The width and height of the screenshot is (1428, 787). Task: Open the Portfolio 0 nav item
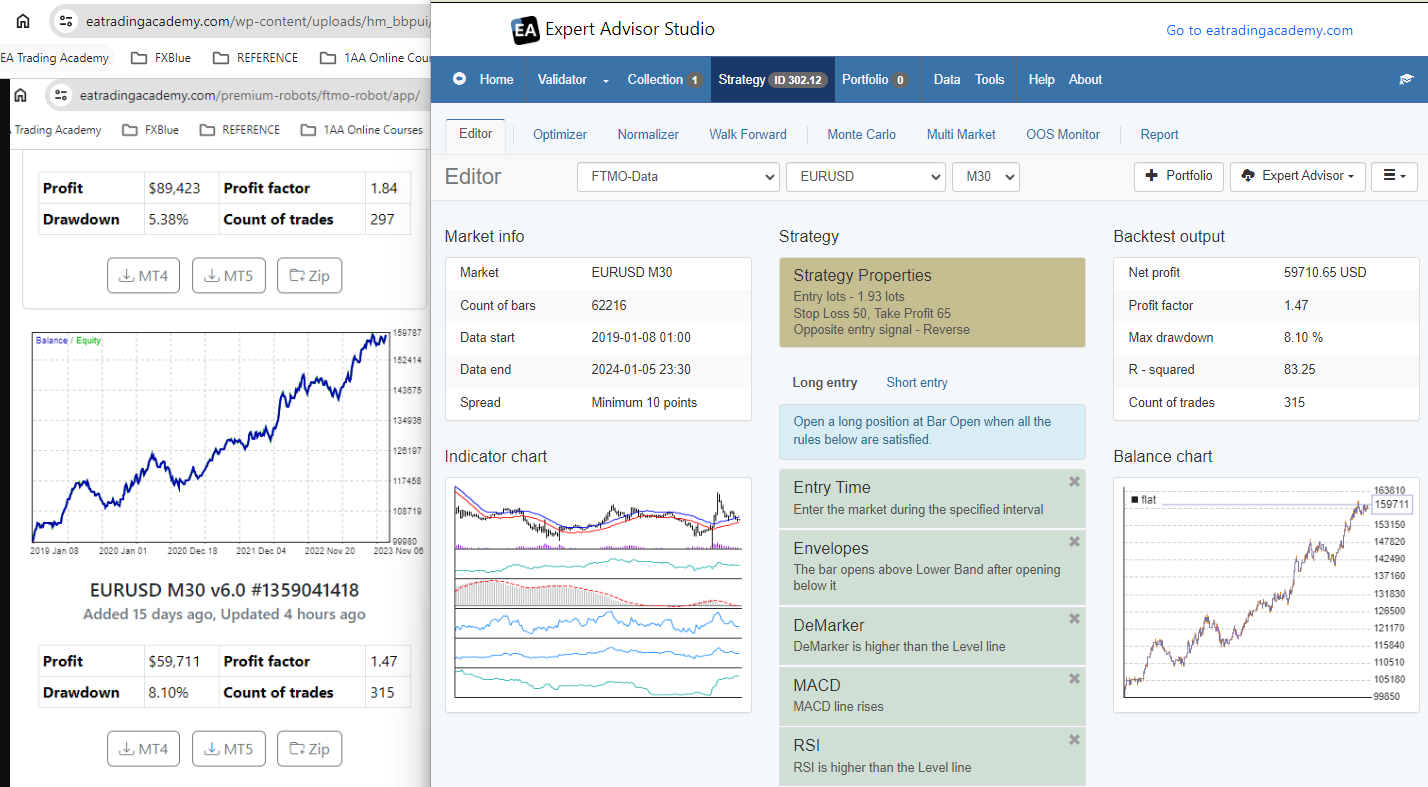[x=875, y=80]
